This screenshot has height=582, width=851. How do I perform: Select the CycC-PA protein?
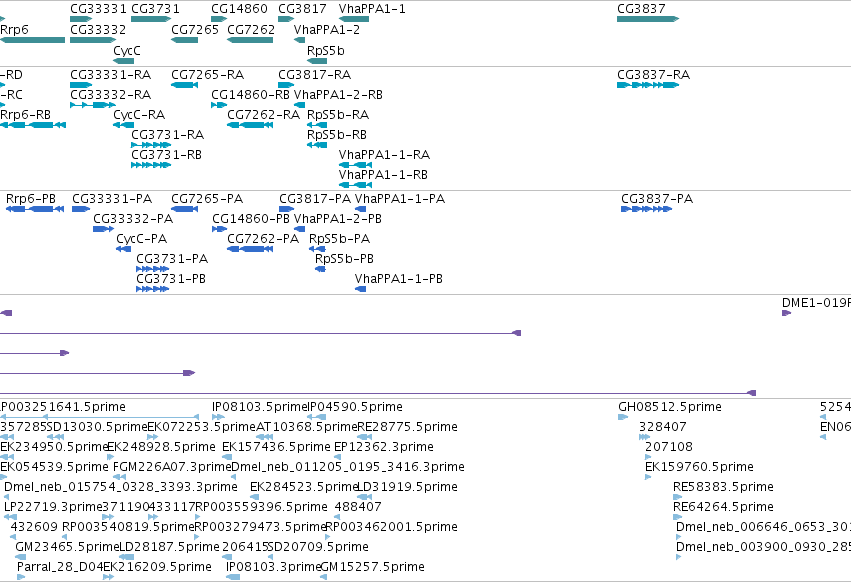click(124, 249)
